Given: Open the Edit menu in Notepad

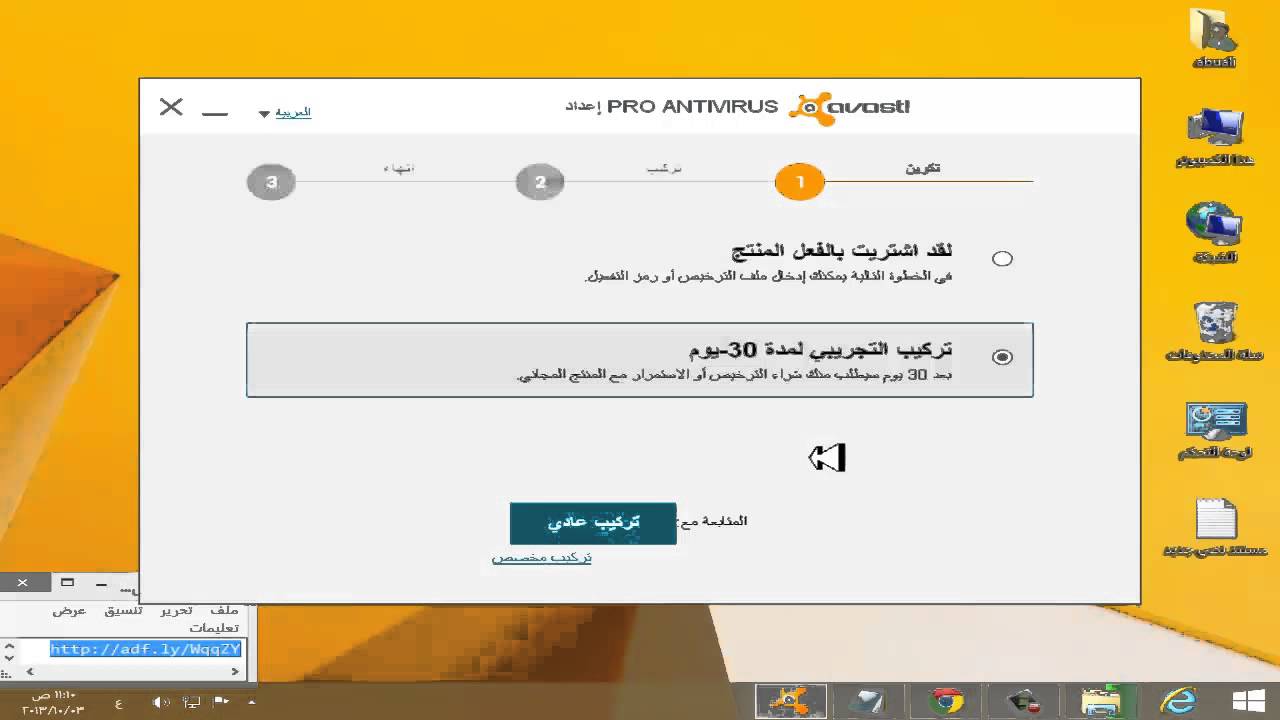Looking at the screenshot, I should 176,610.
